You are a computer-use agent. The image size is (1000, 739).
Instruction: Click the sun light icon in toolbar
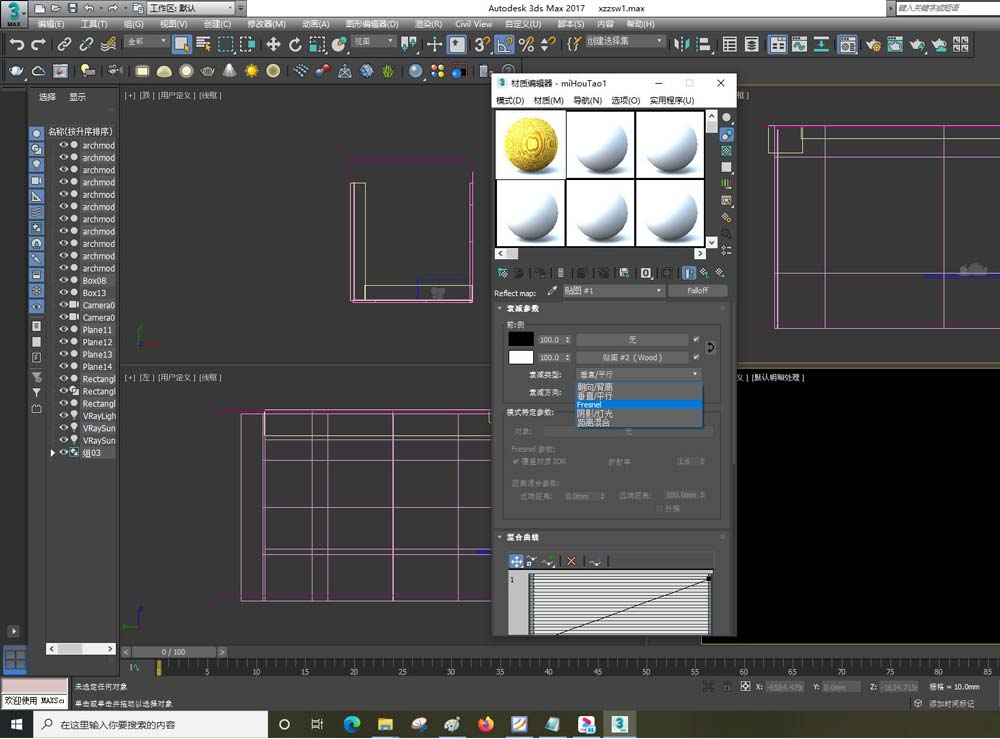[x=251, y=71]
